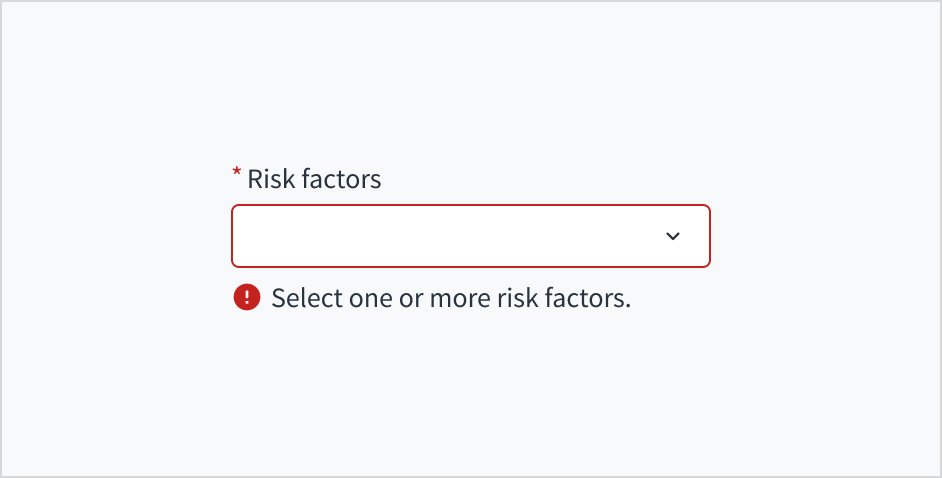Click the asterisk before Risk factors

(x=237, y=174)
